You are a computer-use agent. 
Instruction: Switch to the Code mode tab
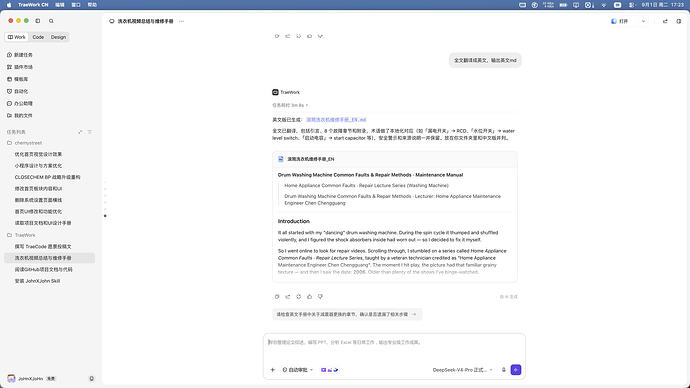pos(38,37)
